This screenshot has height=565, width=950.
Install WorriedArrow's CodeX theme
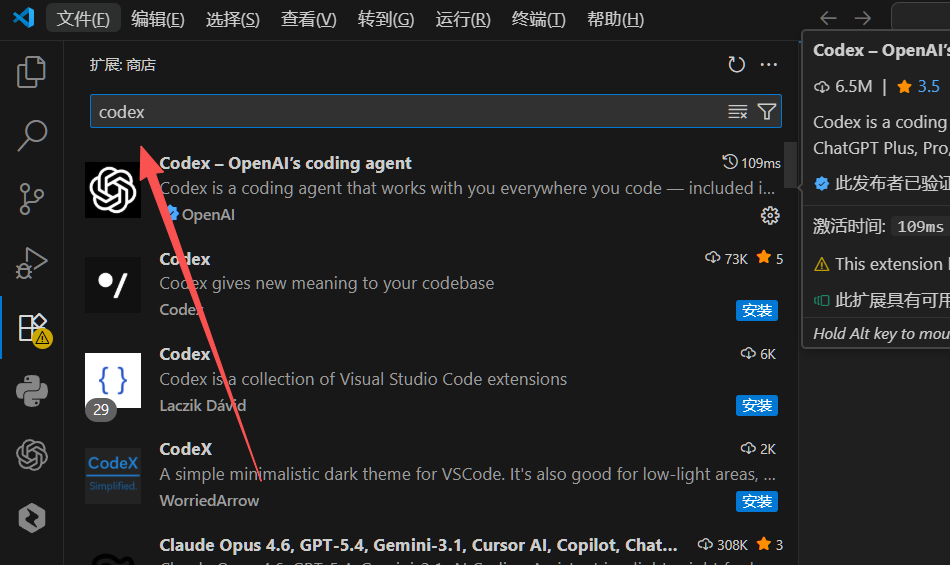tap(757, 501)
